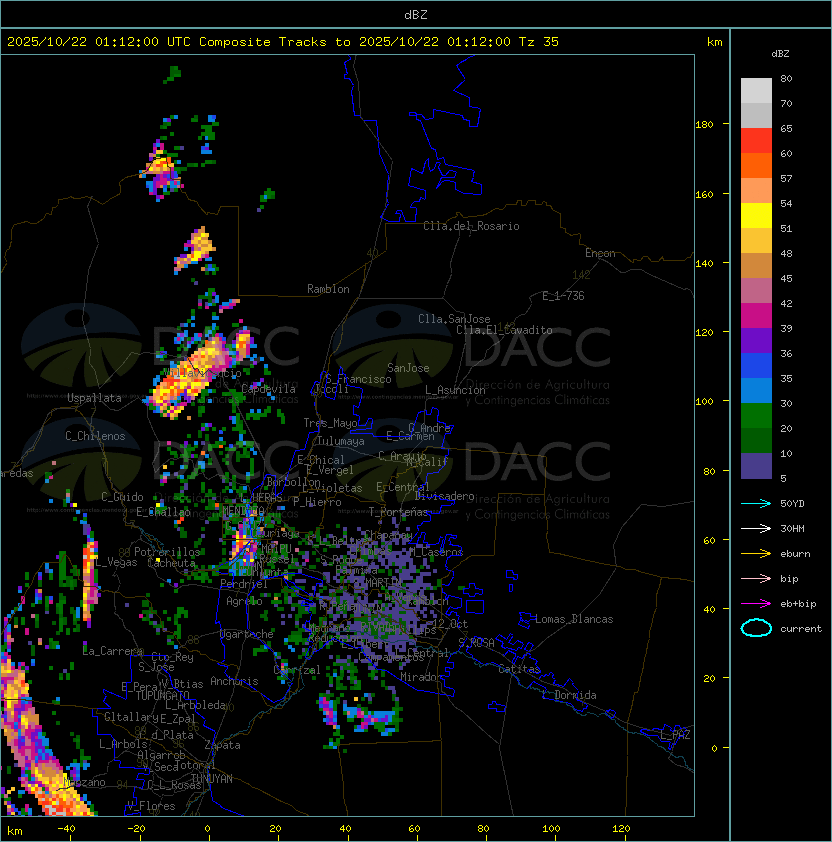Click the 'L_Asuncion' map label

click(455, 390)
